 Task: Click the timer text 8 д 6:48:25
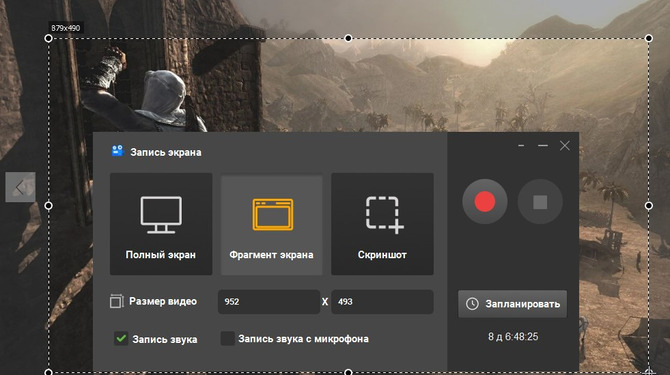click(513, 337)
